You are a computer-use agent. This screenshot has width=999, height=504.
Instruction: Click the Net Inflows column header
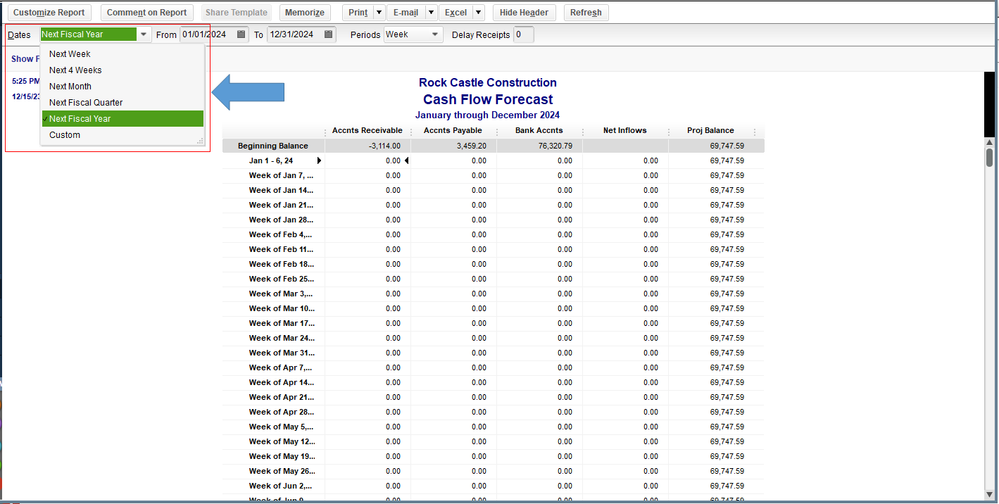pos(624,131)
